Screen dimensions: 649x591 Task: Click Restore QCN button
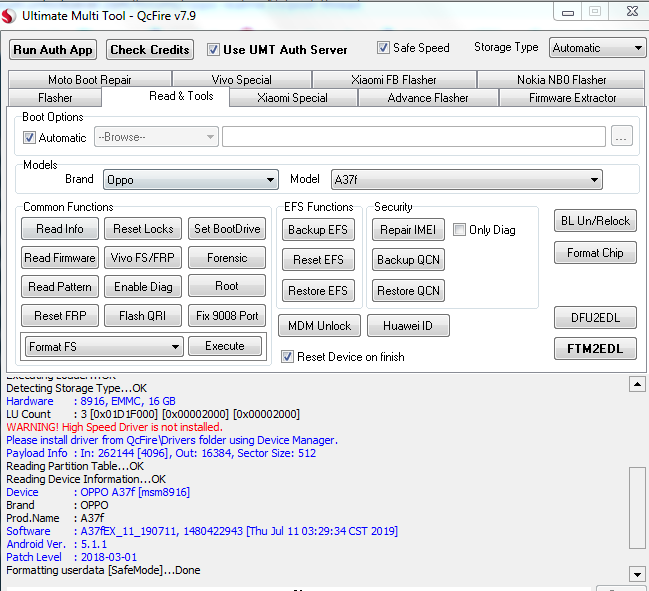(x=409, y=291)
